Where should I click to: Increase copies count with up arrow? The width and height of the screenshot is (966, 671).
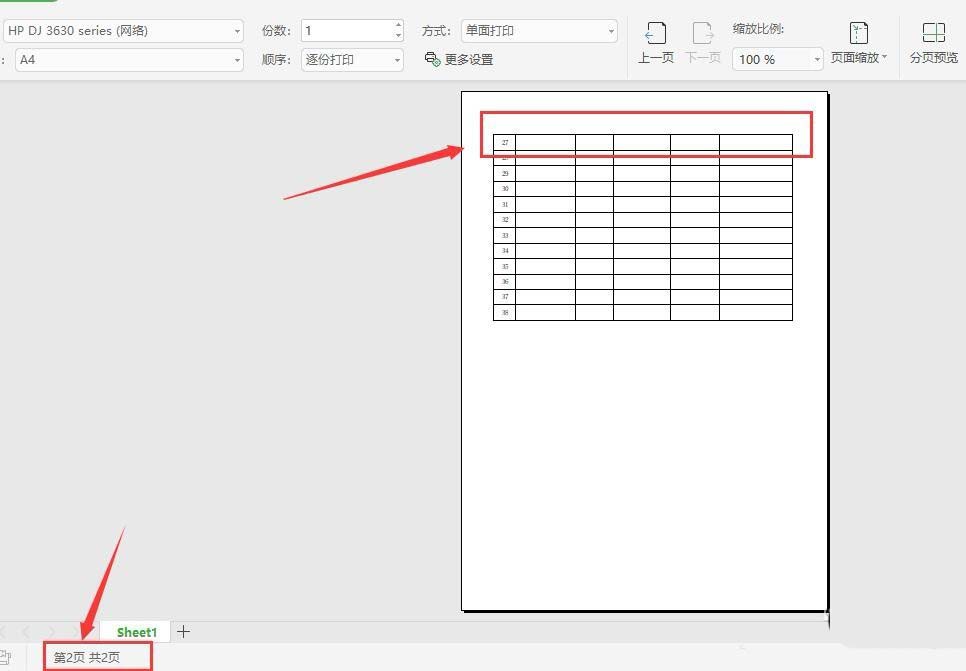pyautogui.click(x=398, y=25)
